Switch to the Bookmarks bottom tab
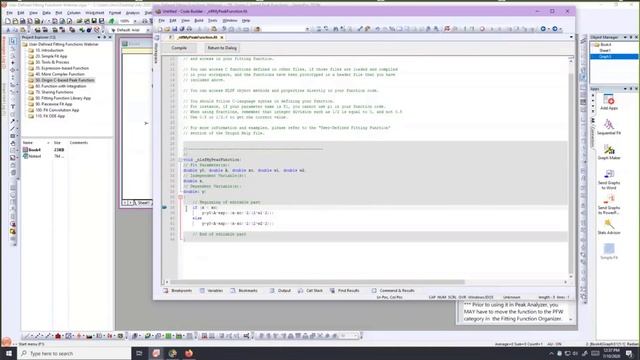640x360 pixels. click(x=244, y=291)
